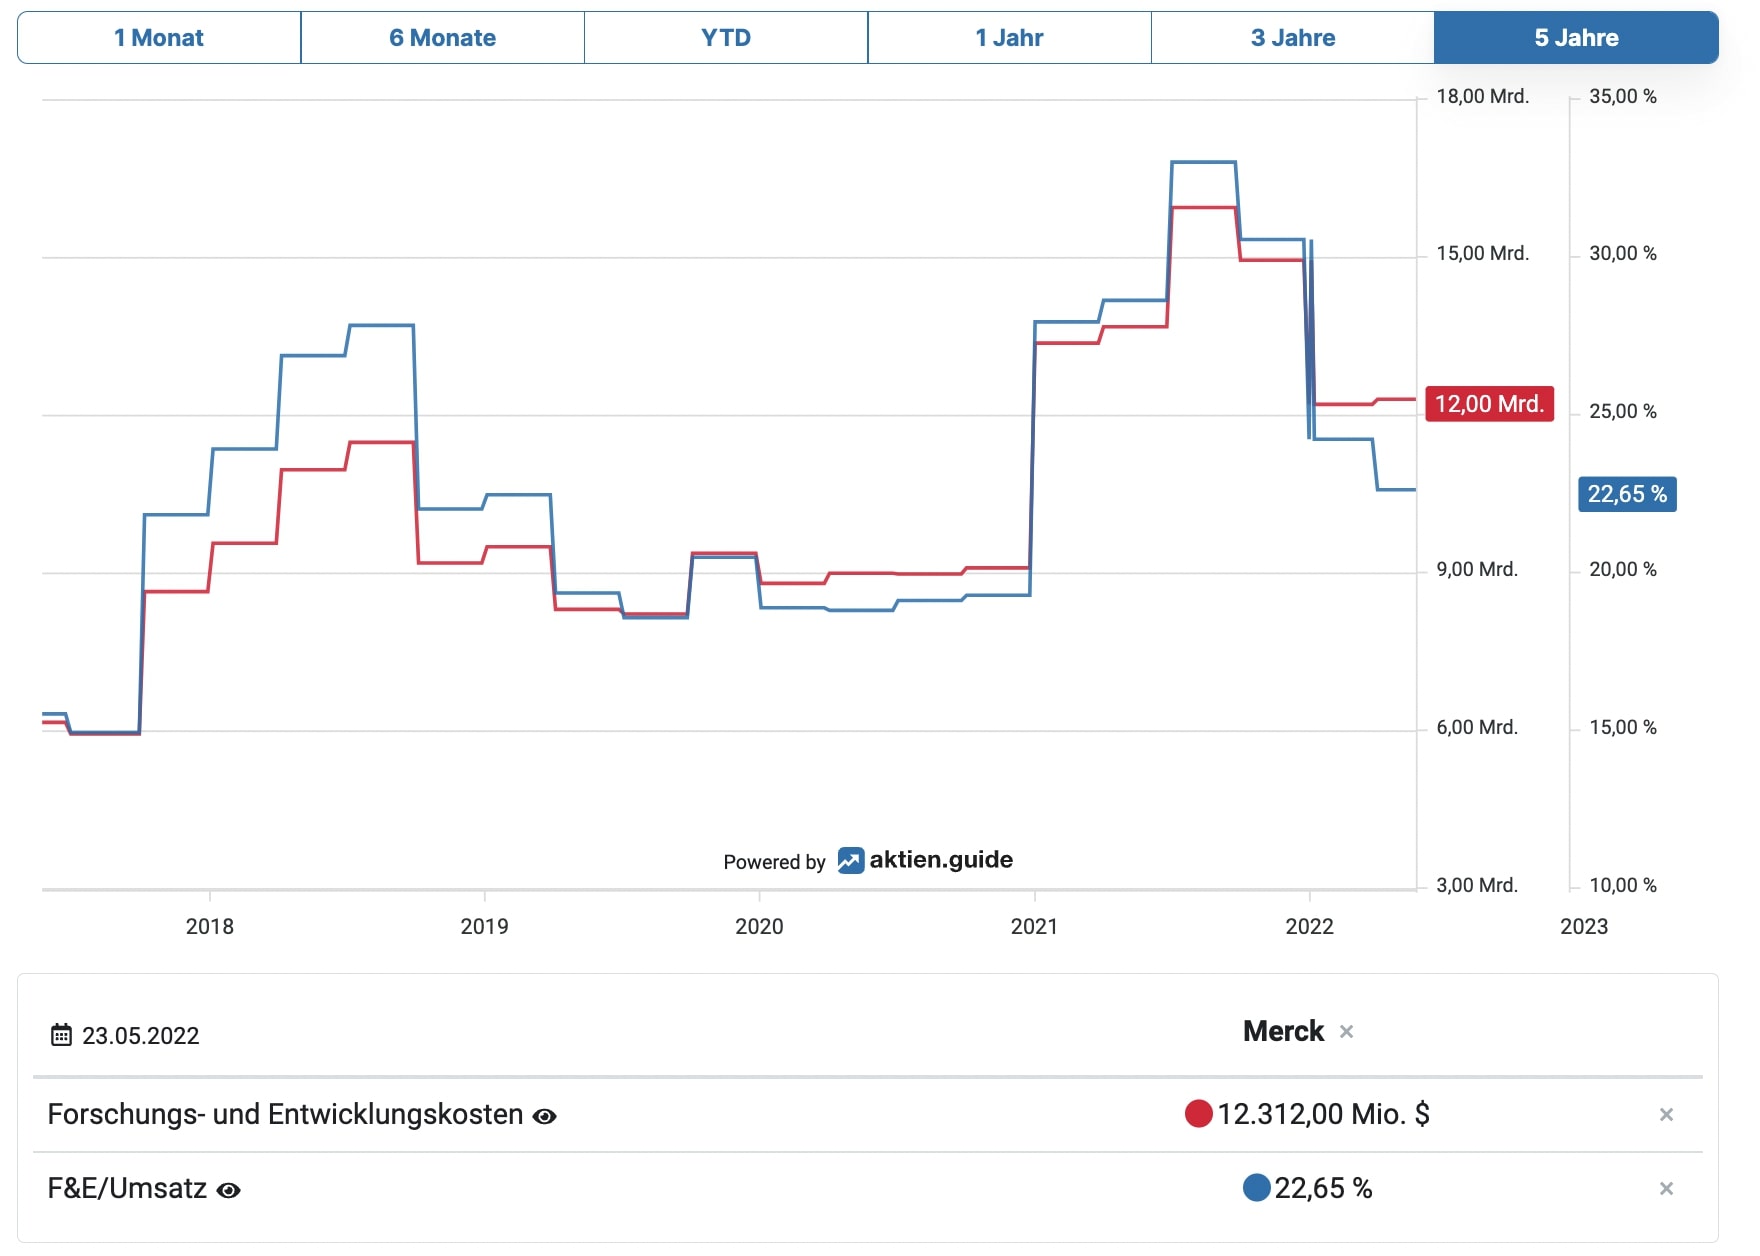1760x1256 pixels.
Task: Click the value 12.312,00 Mio. $
Action: click(1323, 1114)
